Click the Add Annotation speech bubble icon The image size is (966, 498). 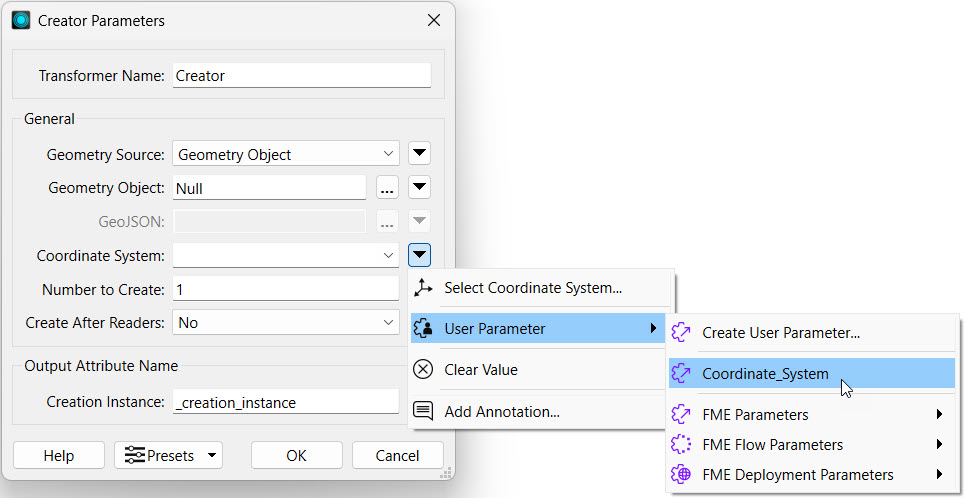[x=424, y=411]
